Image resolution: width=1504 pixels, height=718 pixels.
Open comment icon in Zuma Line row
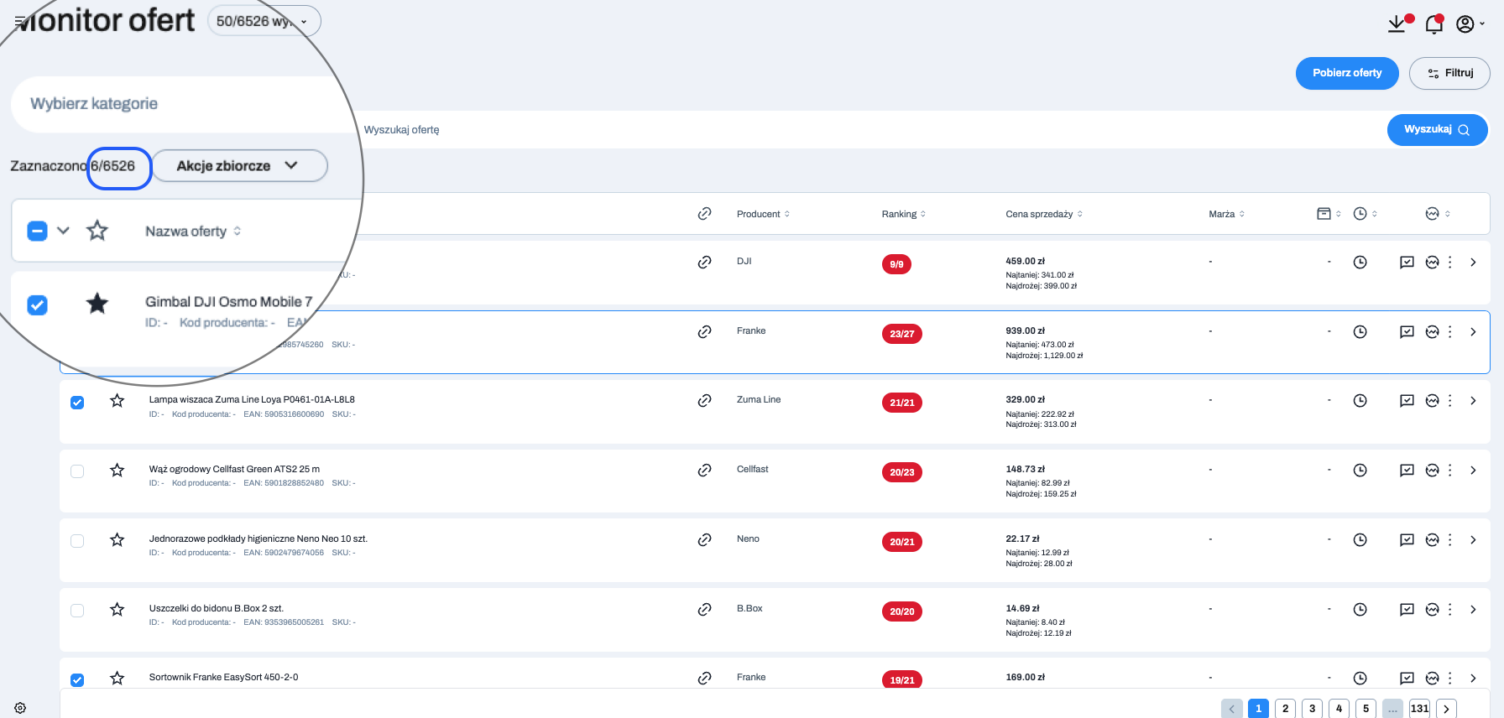click(1407, 401)
